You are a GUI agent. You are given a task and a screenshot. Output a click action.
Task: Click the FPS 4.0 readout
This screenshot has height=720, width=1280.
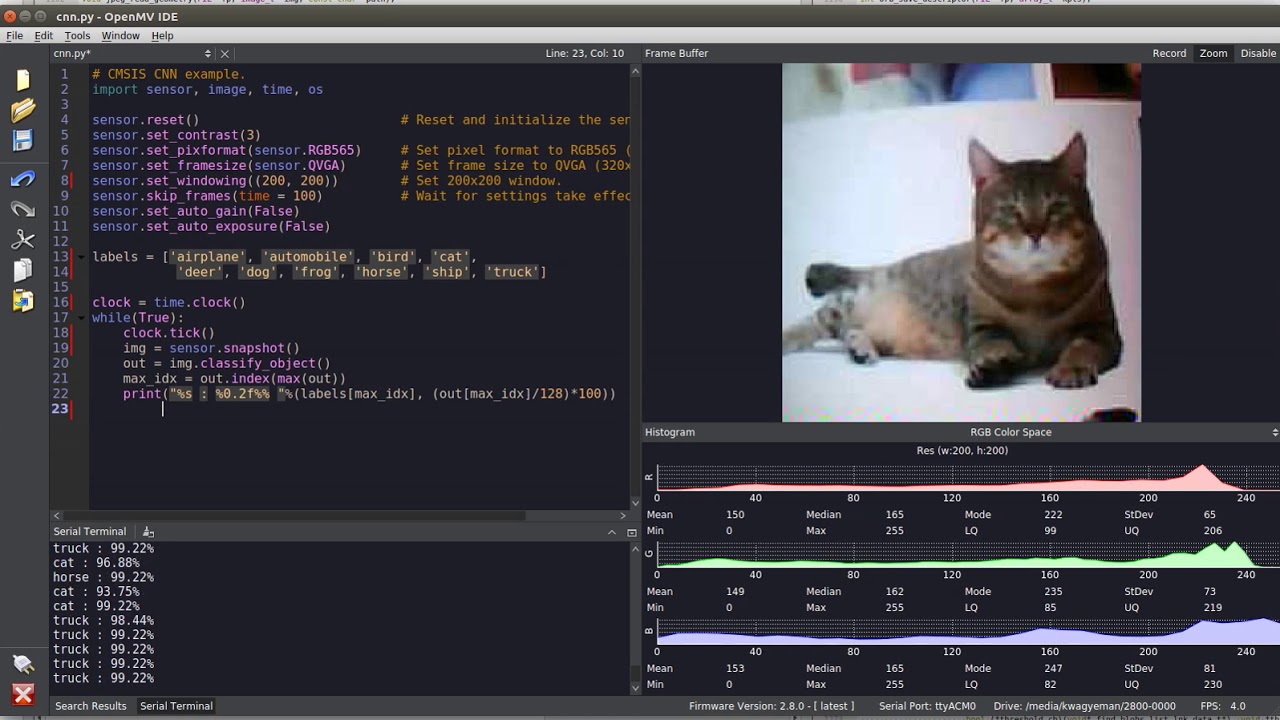tap(1224, 706)
